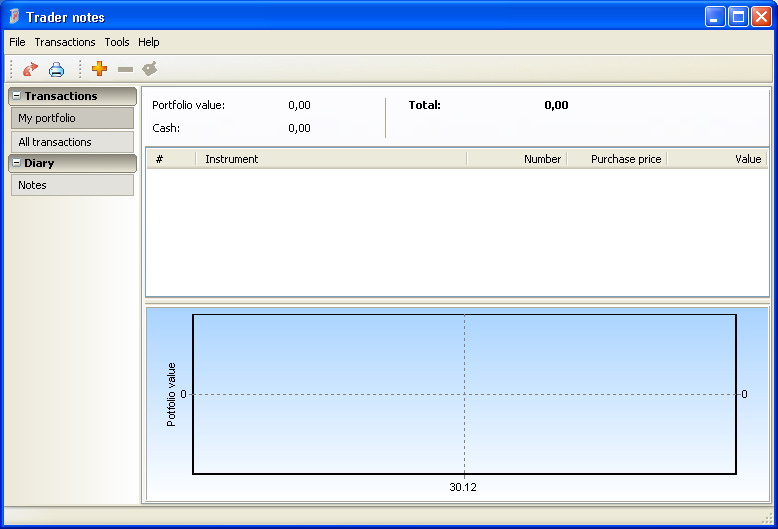
Task: Open the Transactions menu
Action: pos(65,42)
